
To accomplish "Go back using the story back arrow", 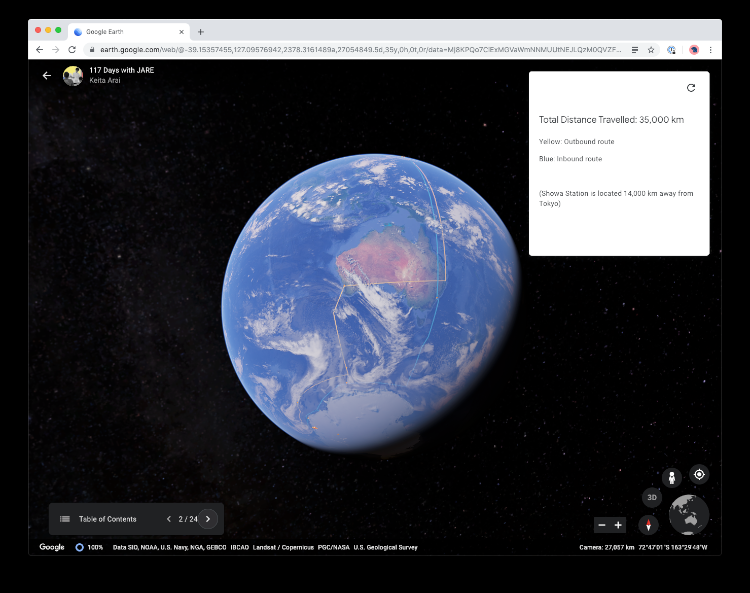I will pyautogui.click(x=46, y=76).
